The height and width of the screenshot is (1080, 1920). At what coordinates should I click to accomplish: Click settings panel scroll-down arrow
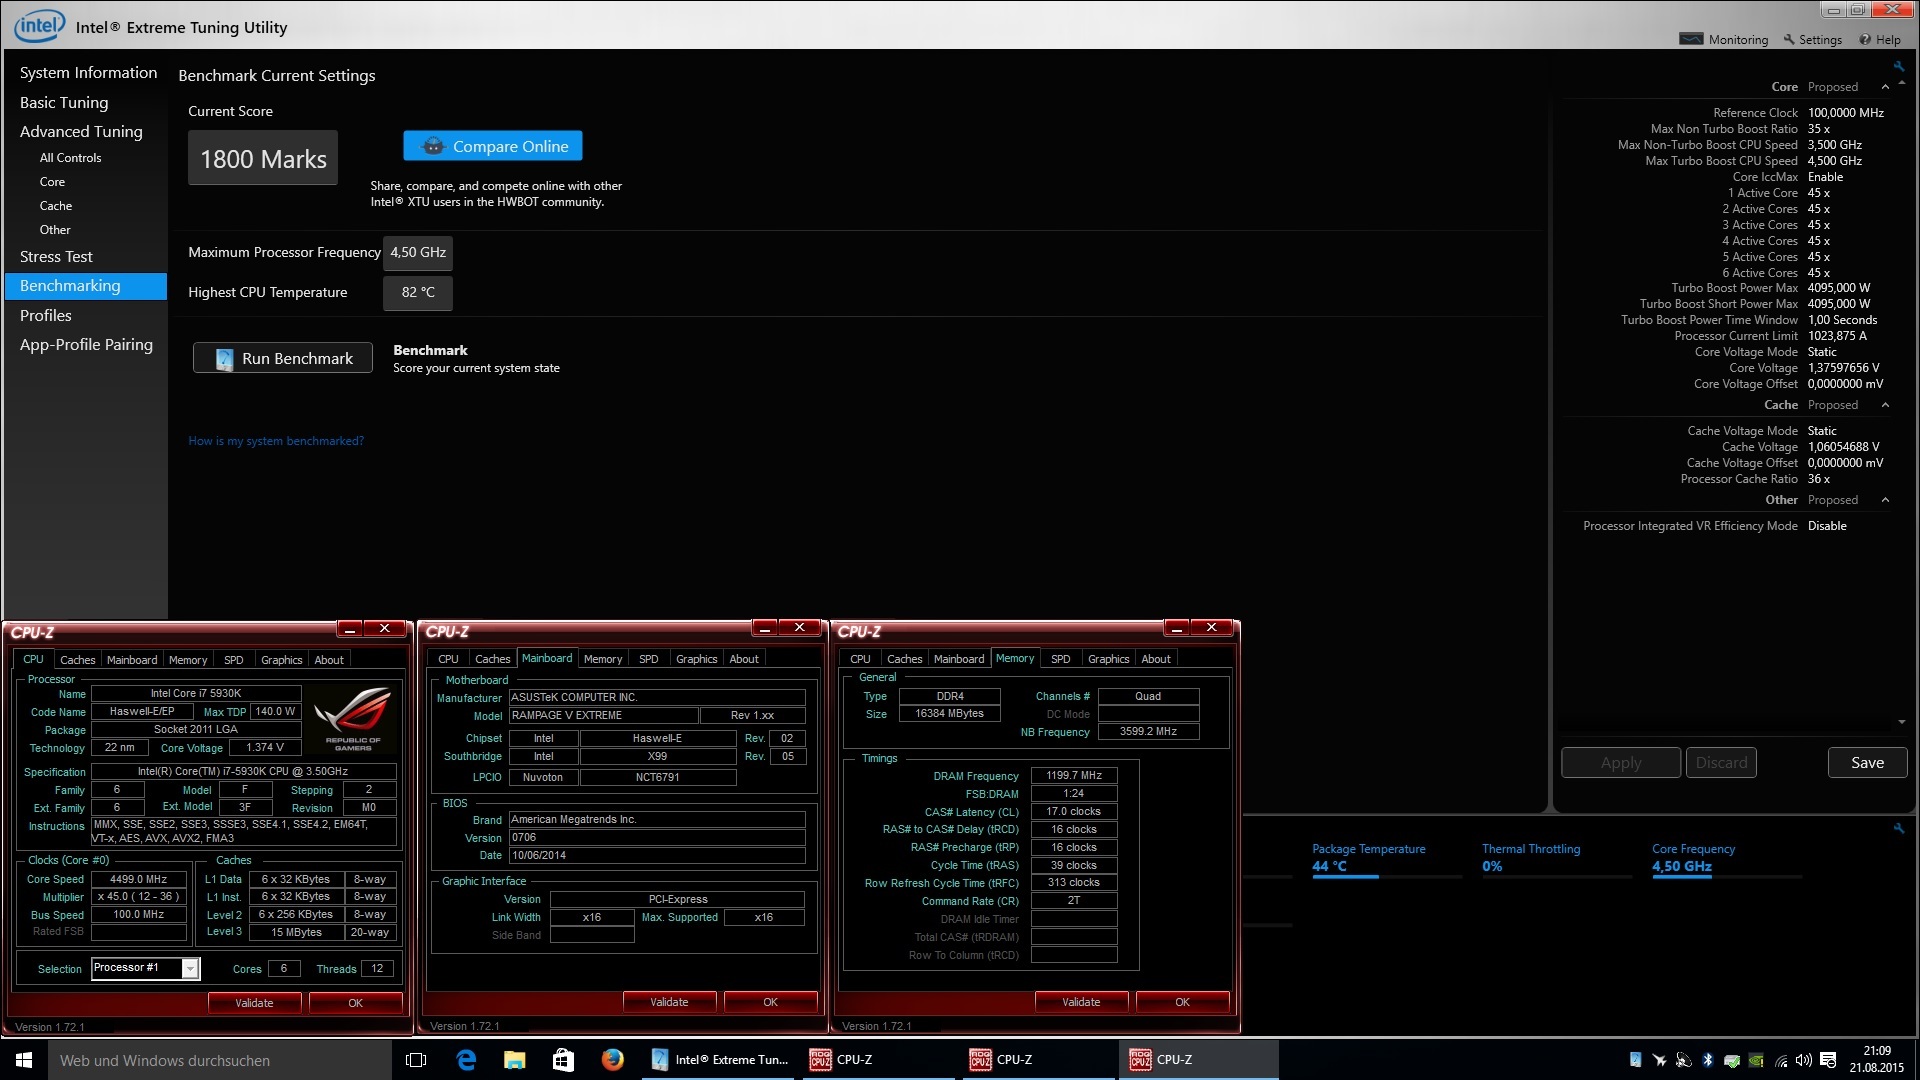[1901, 722]
